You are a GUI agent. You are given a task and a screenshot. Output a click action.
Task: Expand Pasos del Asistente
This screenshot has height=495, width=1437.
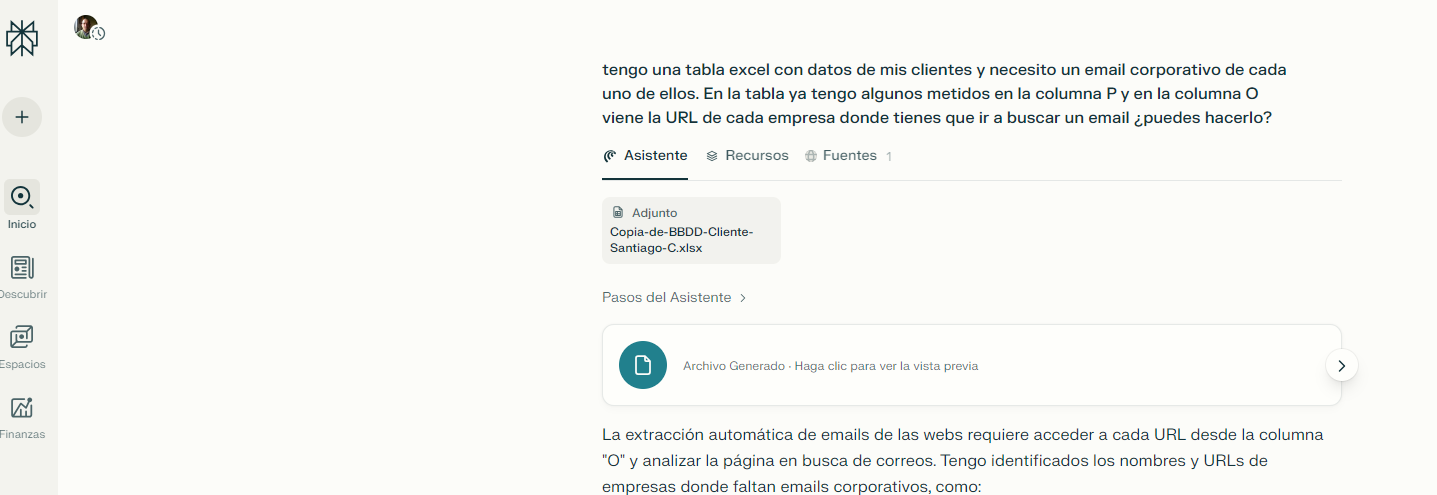[674, 297]
